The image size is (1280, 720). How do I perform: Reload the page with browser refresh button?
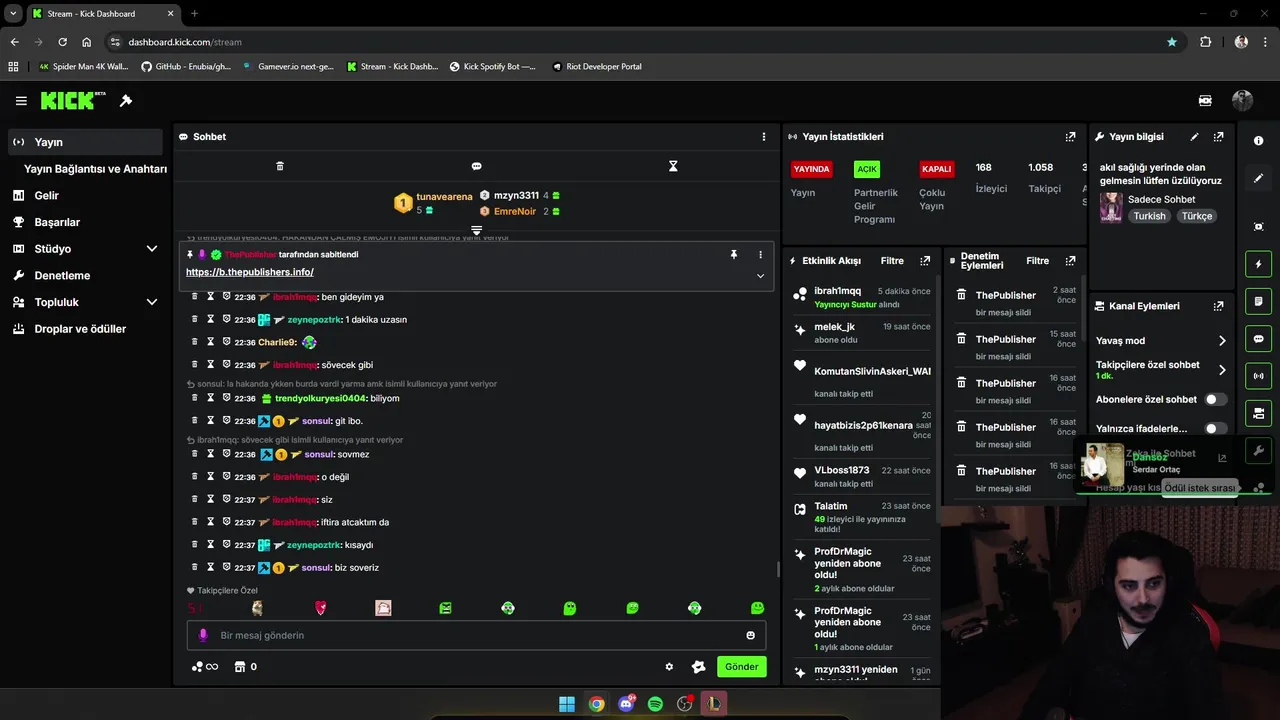62,42
